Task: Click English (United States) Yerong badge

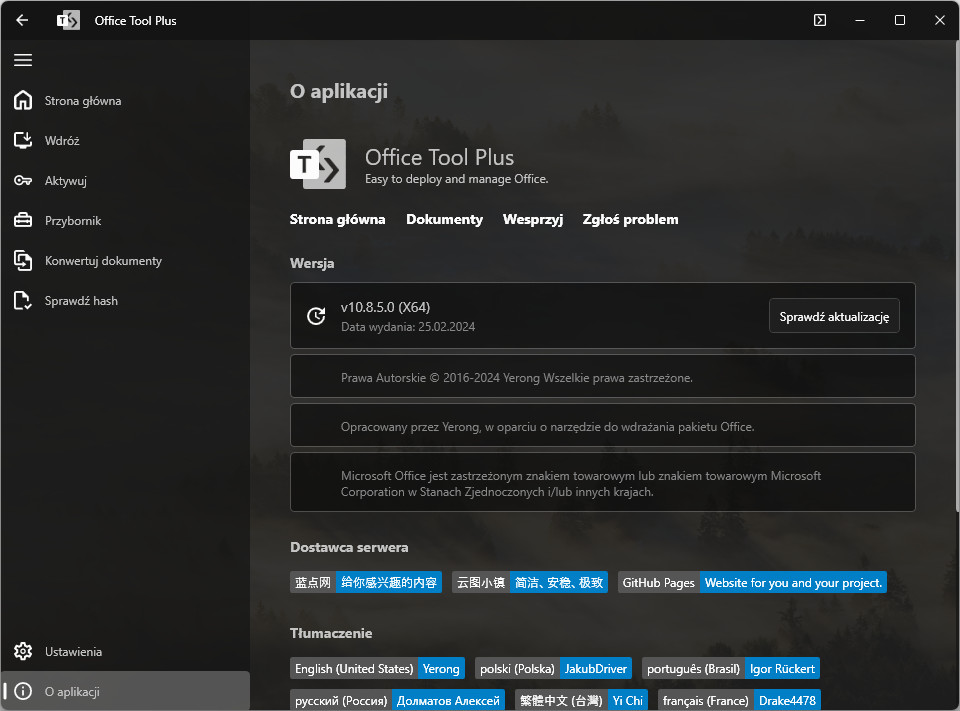Action: (x=377, y=668)
